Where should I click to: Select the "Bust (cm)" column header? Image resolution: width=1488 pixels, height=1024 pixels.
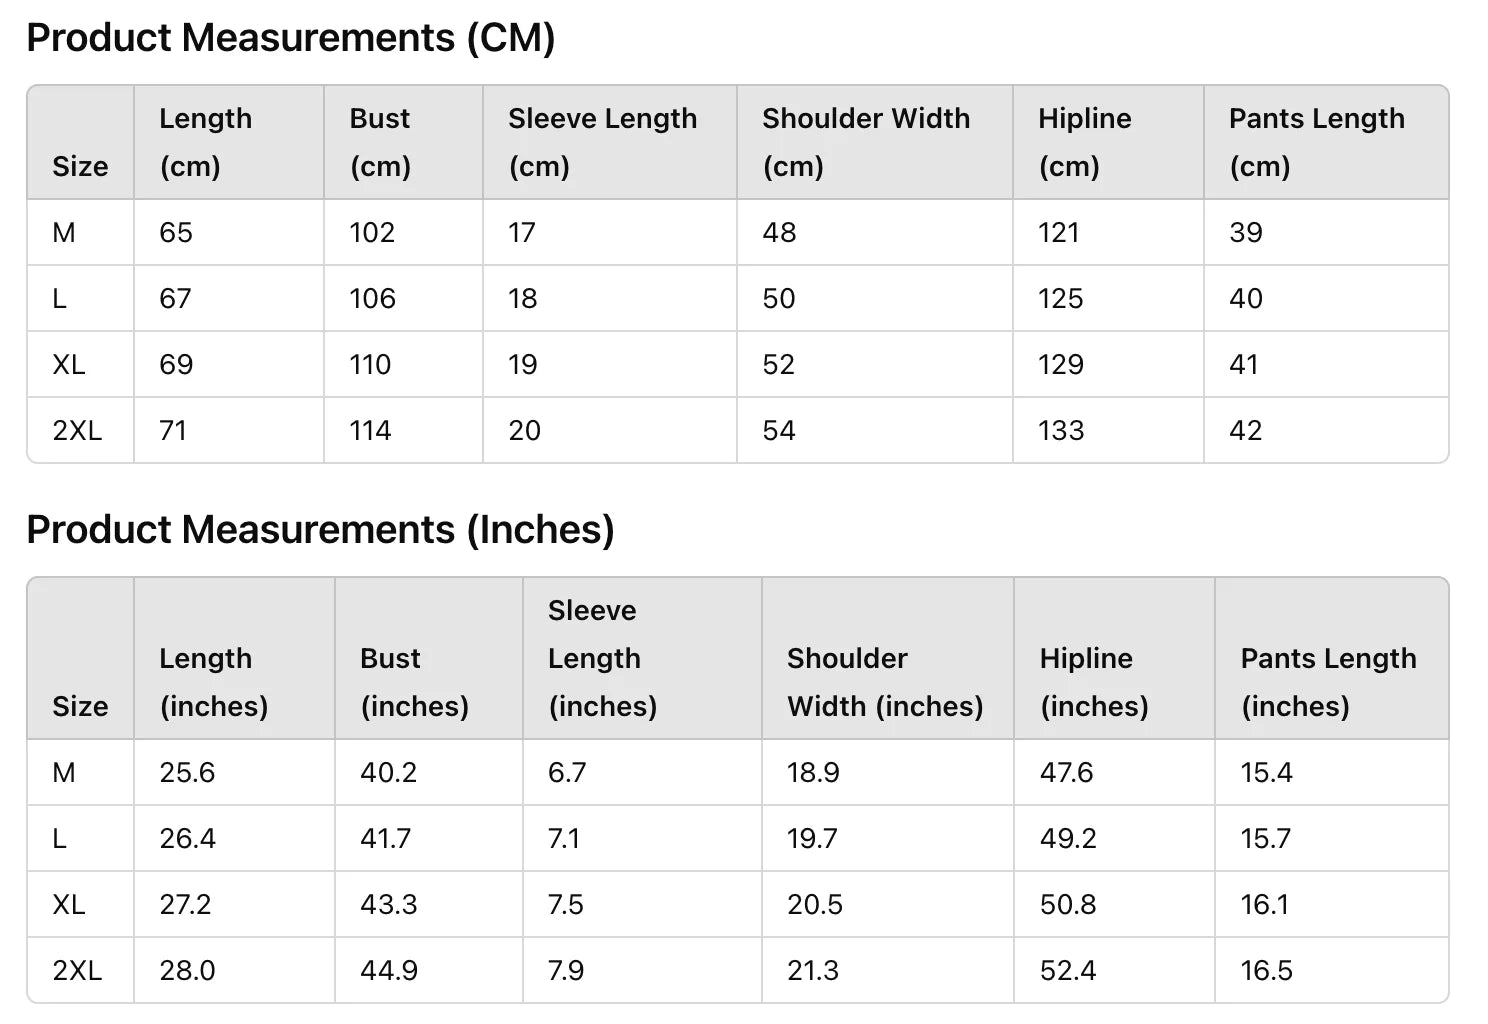click(x=380, y=142)
